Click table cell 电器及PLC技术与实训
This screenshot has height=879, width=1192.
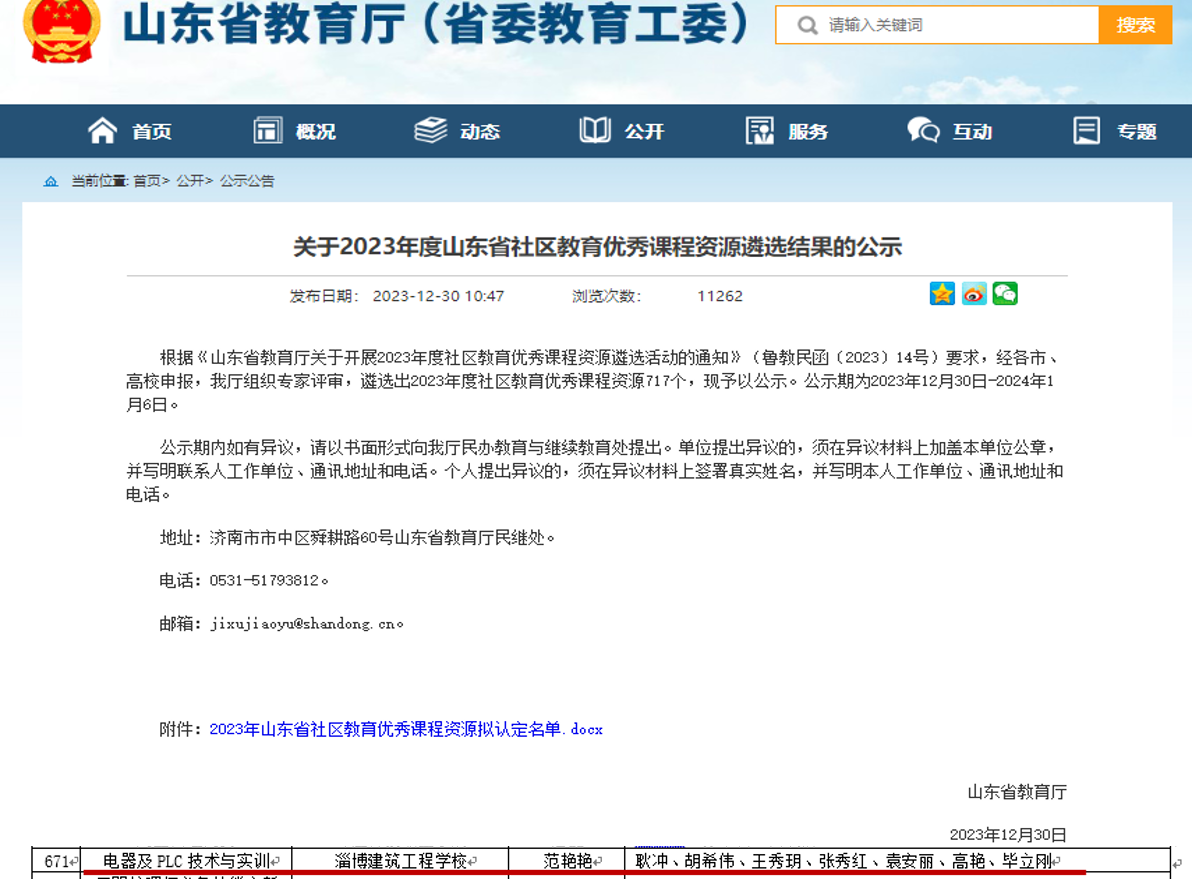click(x=186, y=862)
